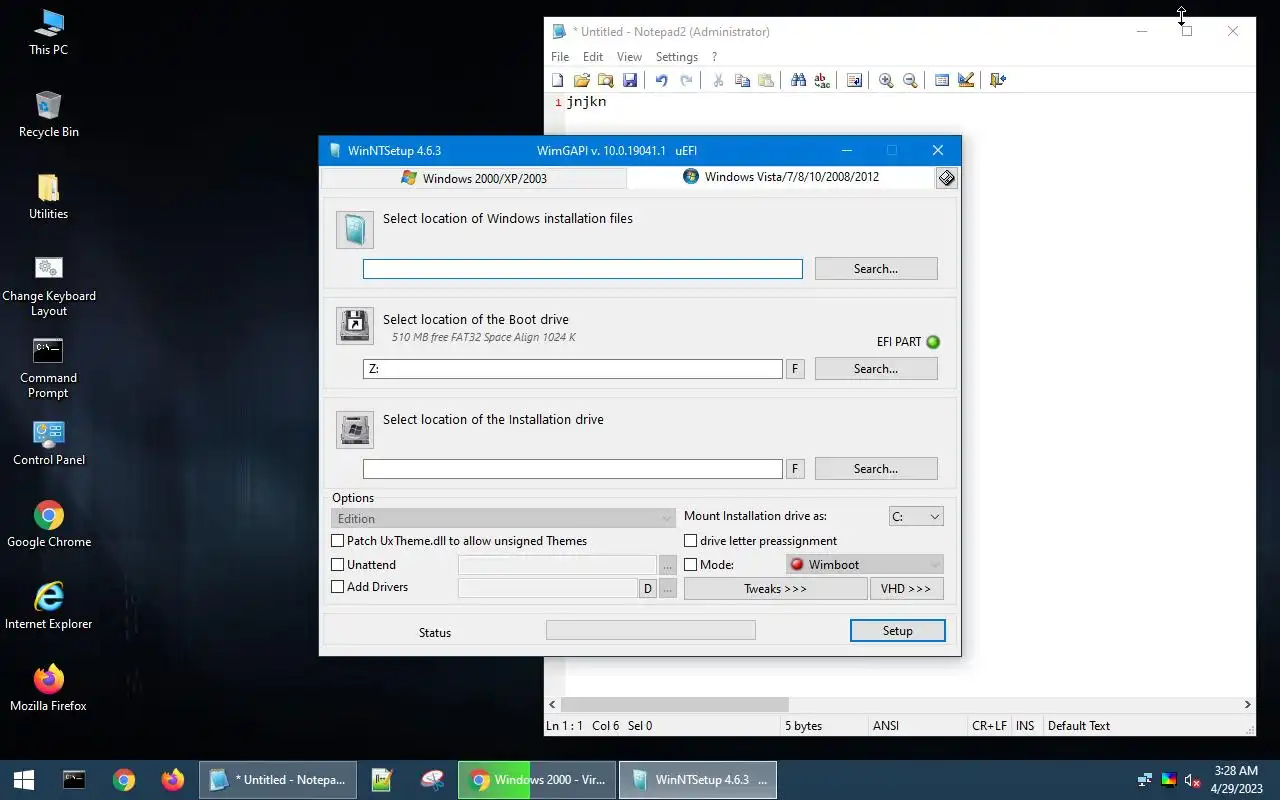The image size is (1280, 800).
Task: Click WinNTSetup disk tool icon beside tabs
Action: (x=946, y=178)
